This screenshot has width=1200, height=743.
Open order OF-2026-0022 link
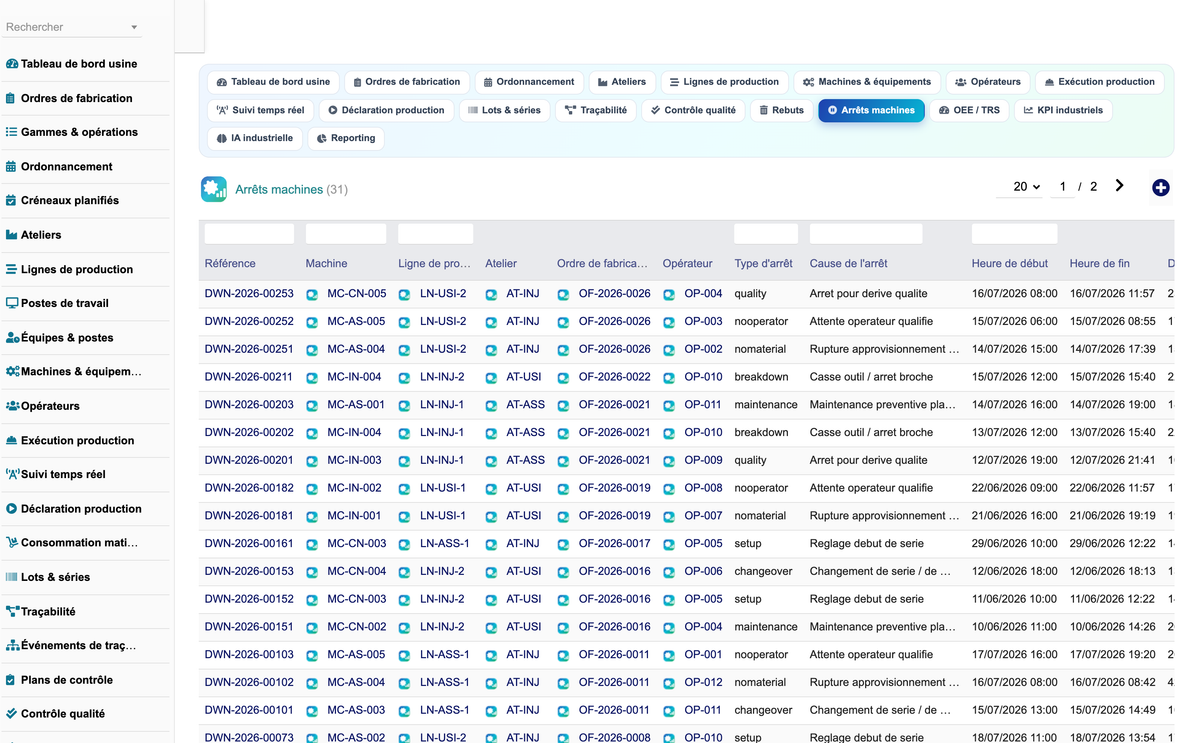coord(614,377)
